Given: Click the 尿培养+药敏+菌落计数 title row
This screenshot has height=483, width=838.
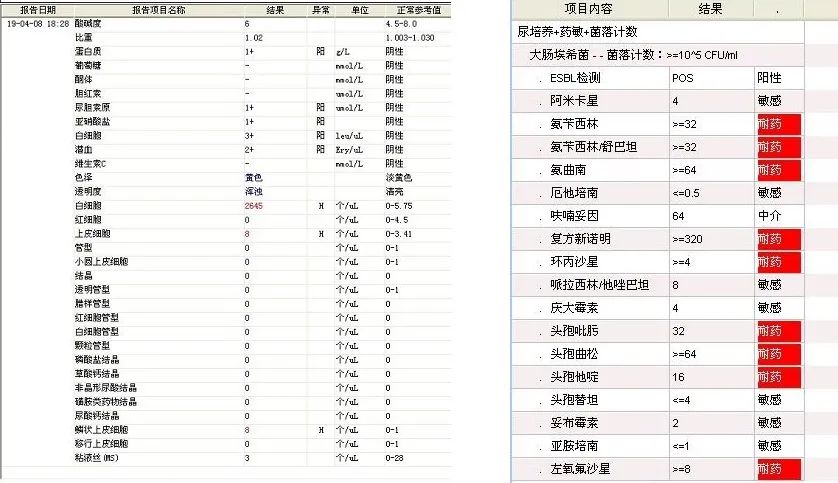Looking at the screenshot, I should (x=657, y=32).
